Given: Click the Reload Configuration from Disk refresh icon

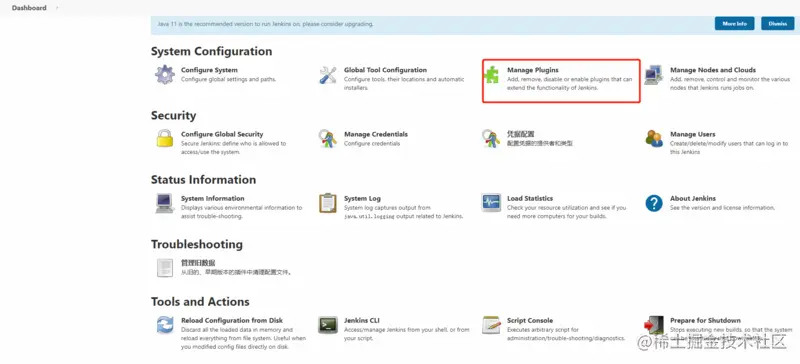Looking at the screenshot, I should [165, 325].
